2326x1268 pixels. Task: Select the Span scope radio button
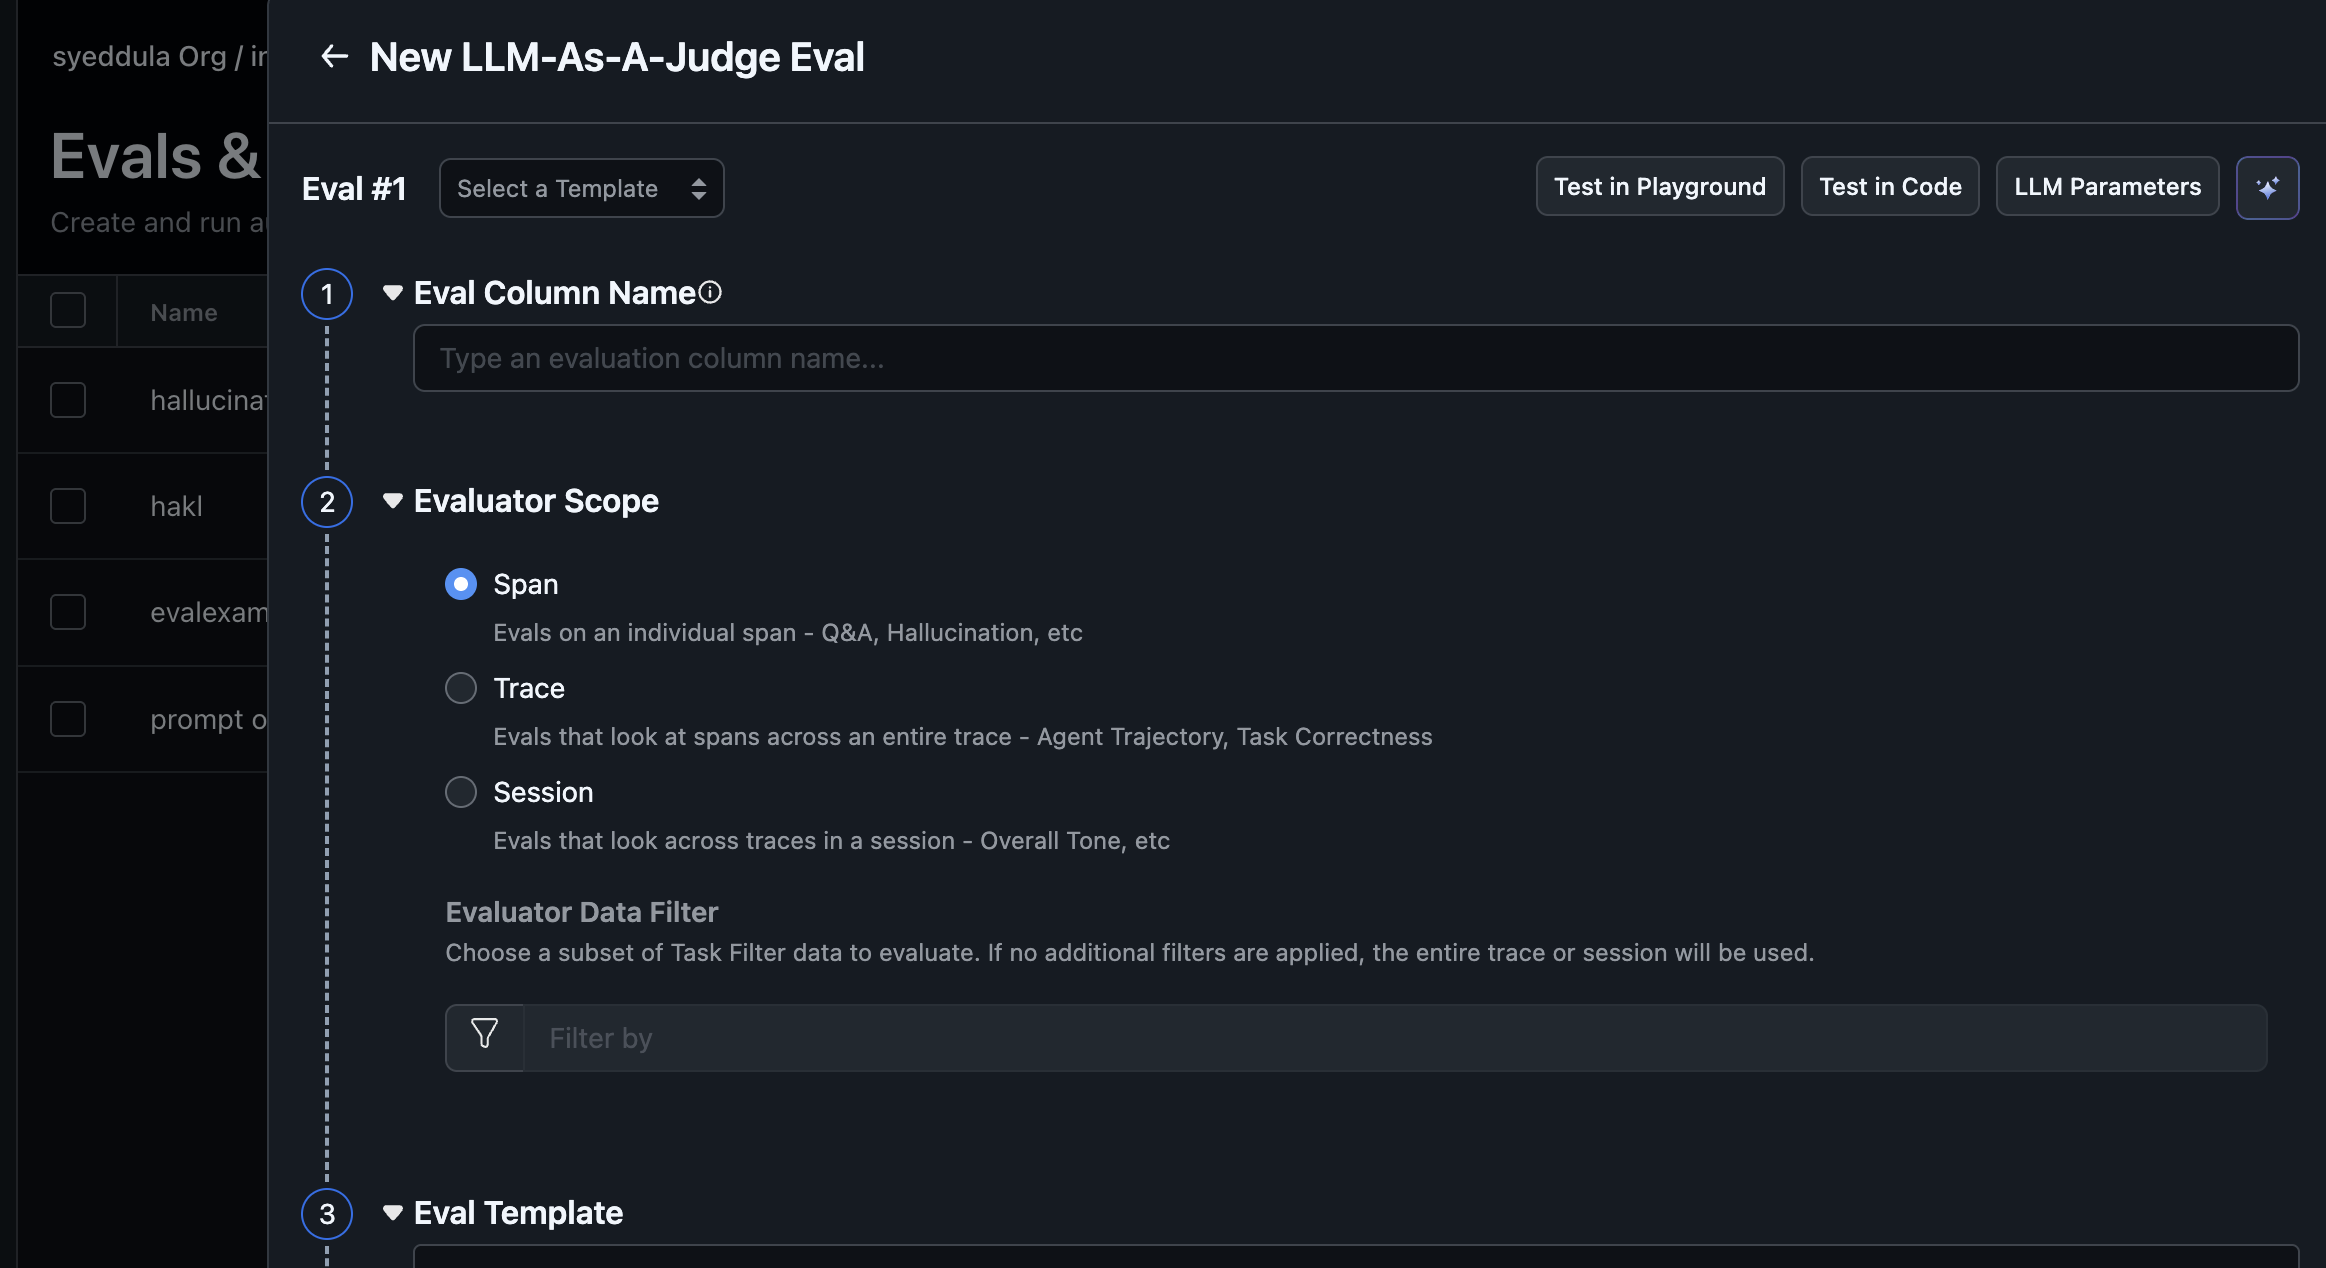click(x=461, y=584)
